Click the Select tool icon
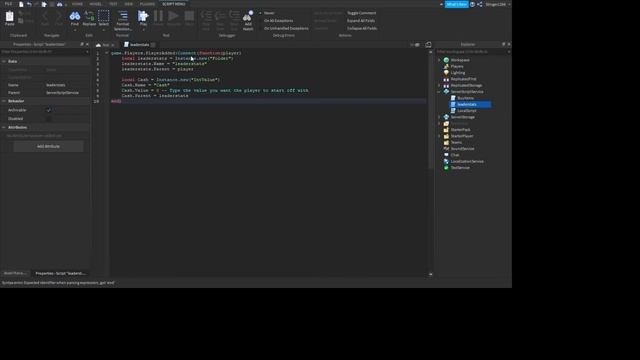Image resolution: width=640 pixels, height=360 pixels. coord(104,16)
